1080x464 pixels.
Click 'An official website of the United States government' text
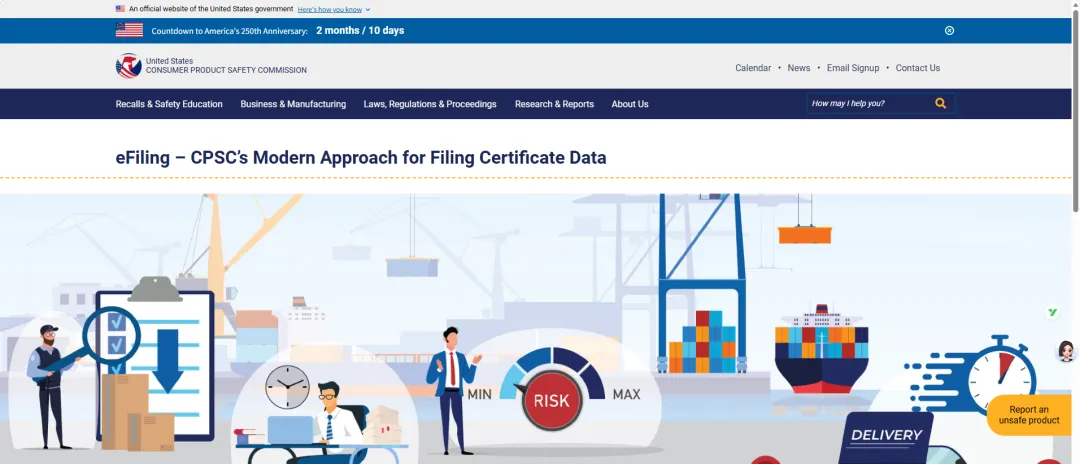[211, 10]
